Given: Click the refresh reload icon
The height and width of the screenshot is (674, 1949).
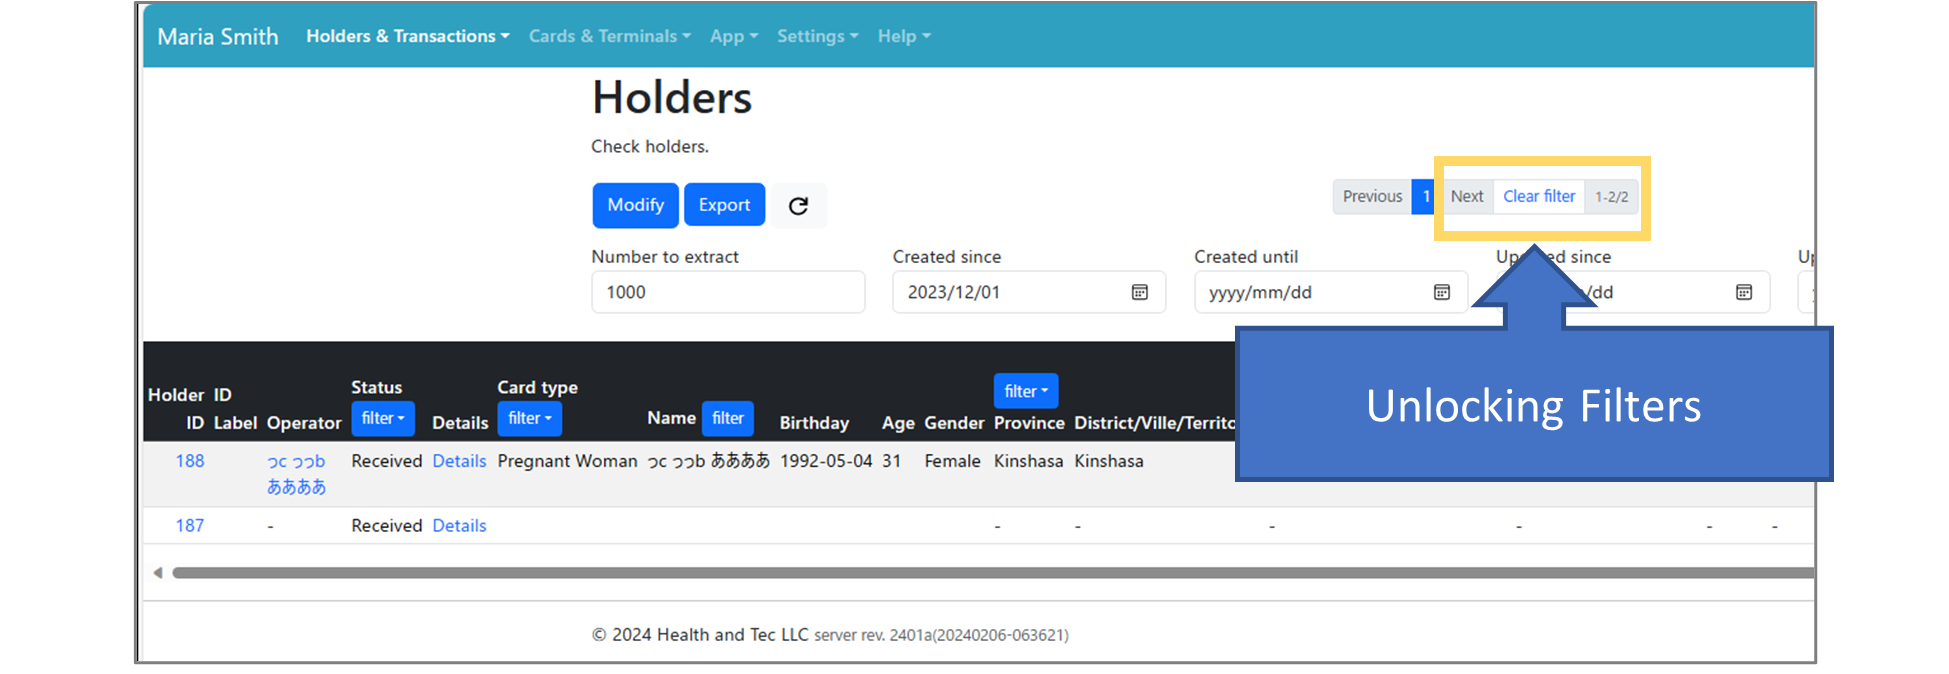Looking at the screenshot, I should click(x=798, y=206).
